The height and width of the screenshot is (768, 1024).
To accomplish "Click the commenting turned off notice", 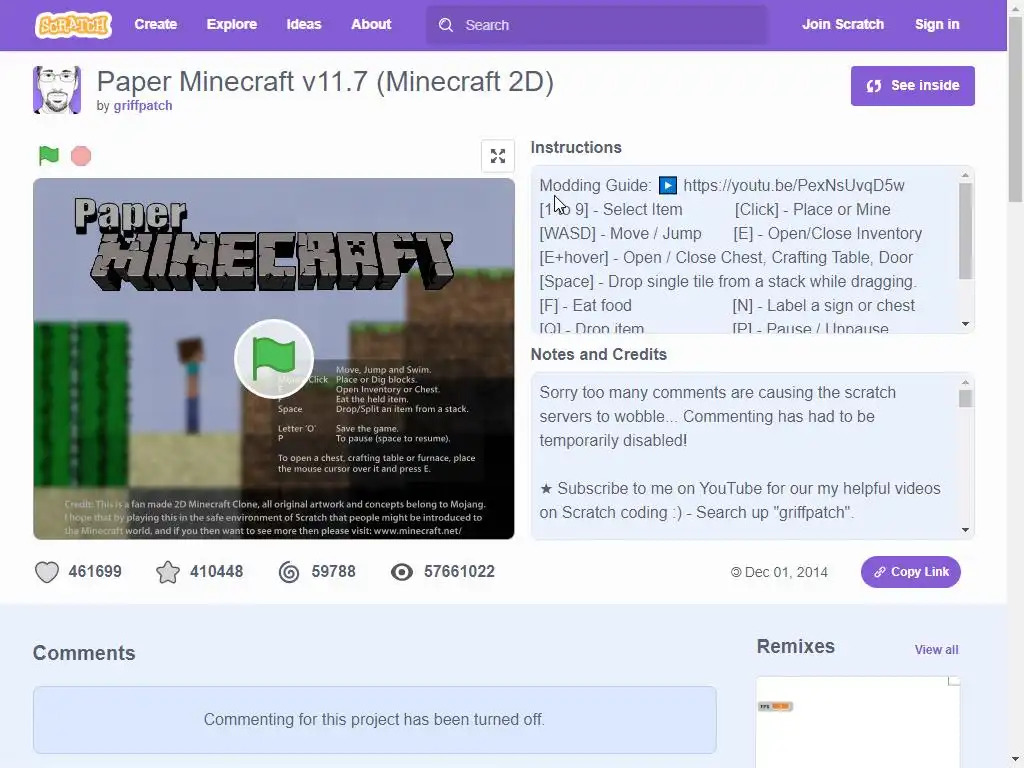I will tap(374, 720).
